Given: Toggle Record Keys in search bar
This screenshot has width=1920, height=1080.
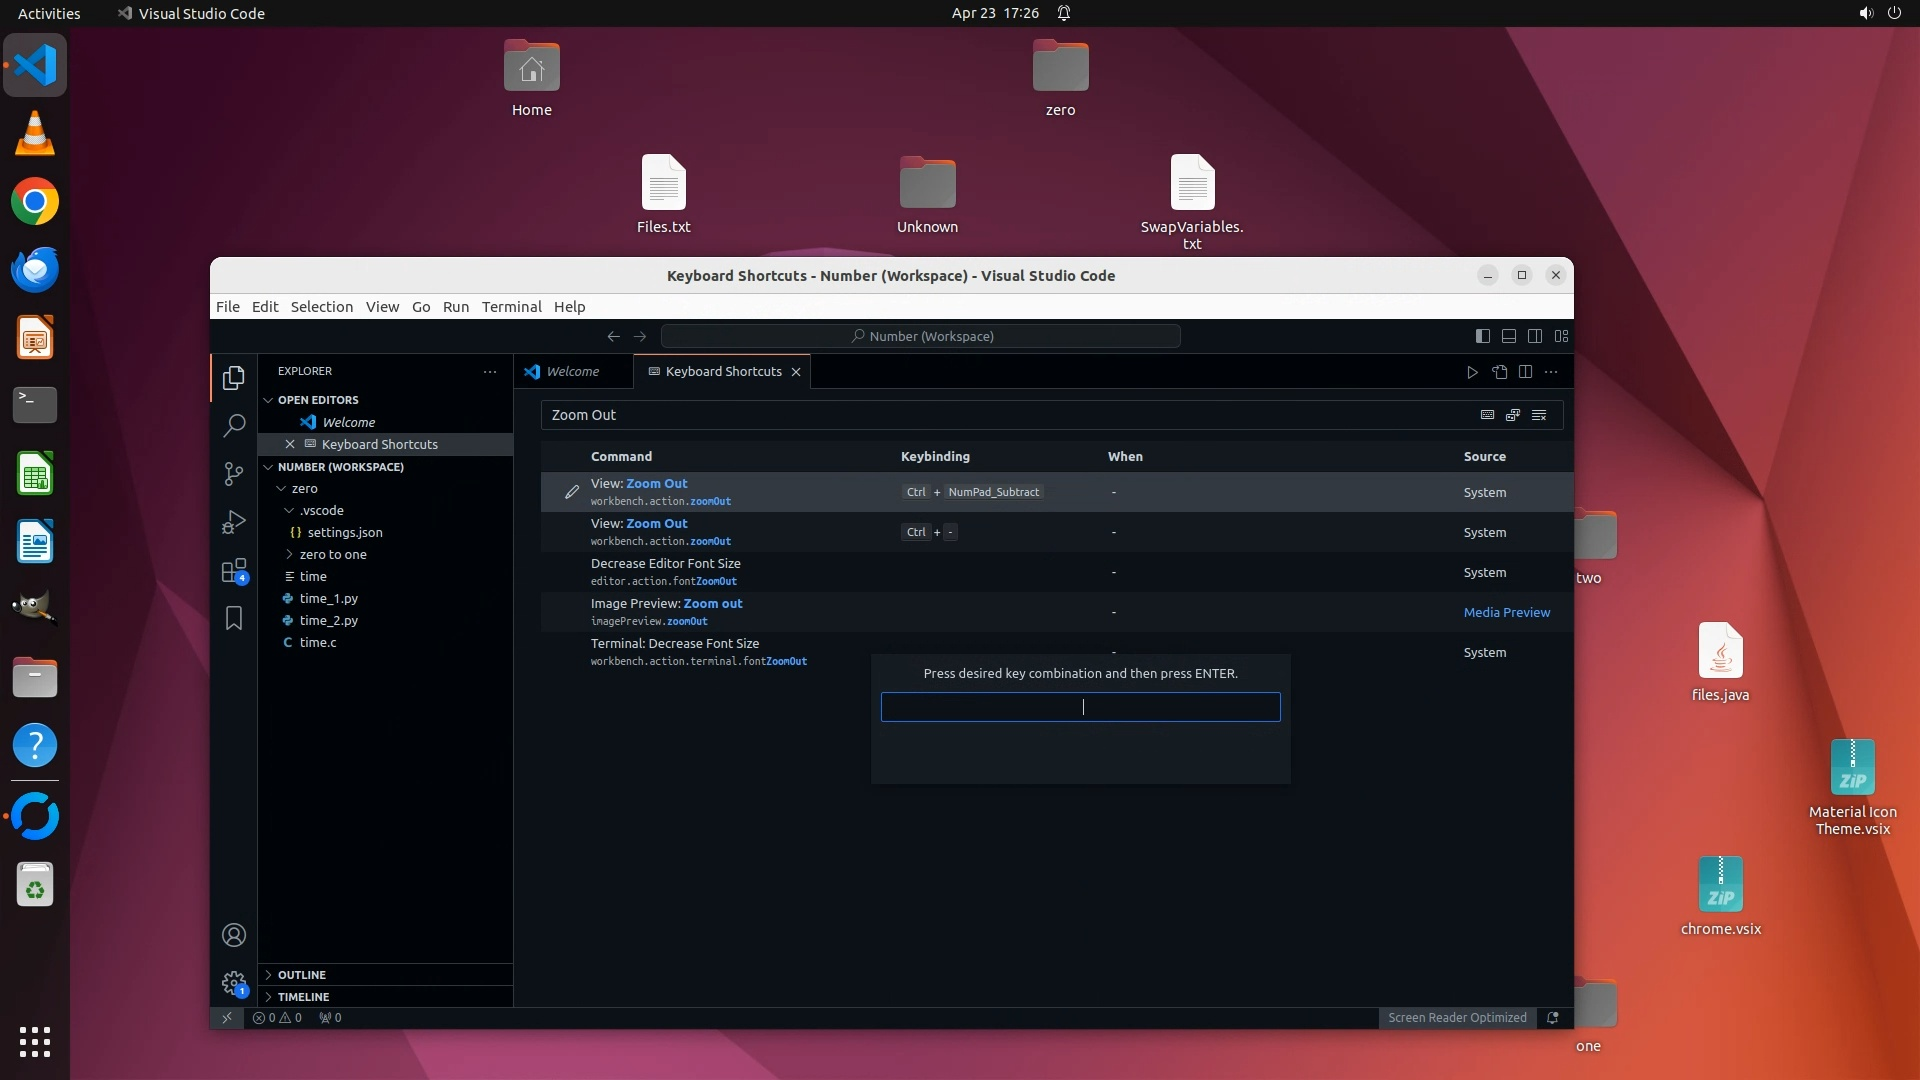Looking at the screenshot, I should tap(1487, 415).
